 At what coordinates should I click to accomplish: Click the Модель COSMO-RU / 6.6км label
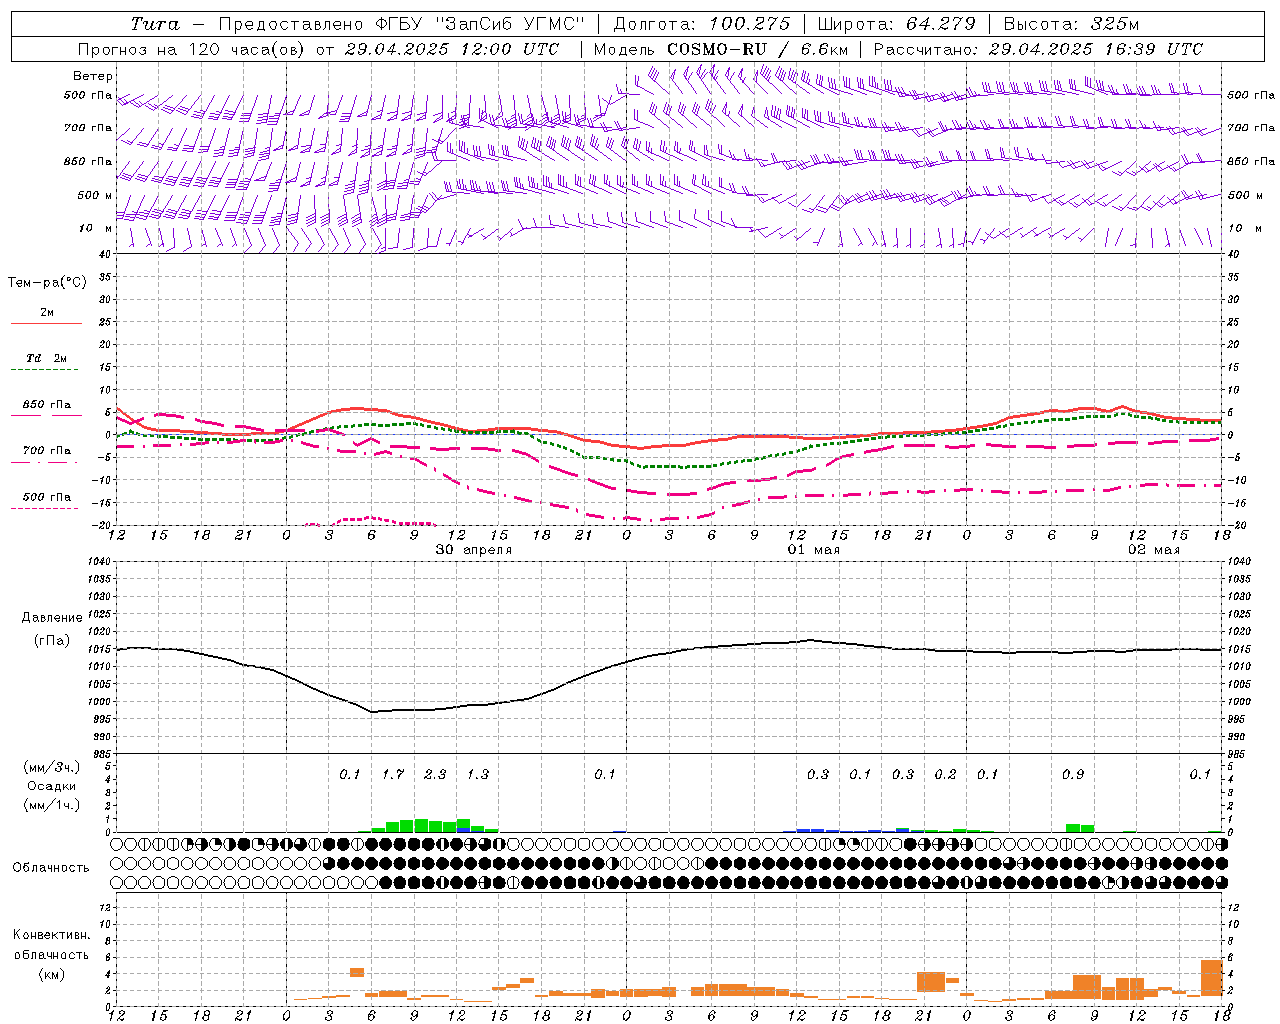pyautogui.click(x=721, y=49)
